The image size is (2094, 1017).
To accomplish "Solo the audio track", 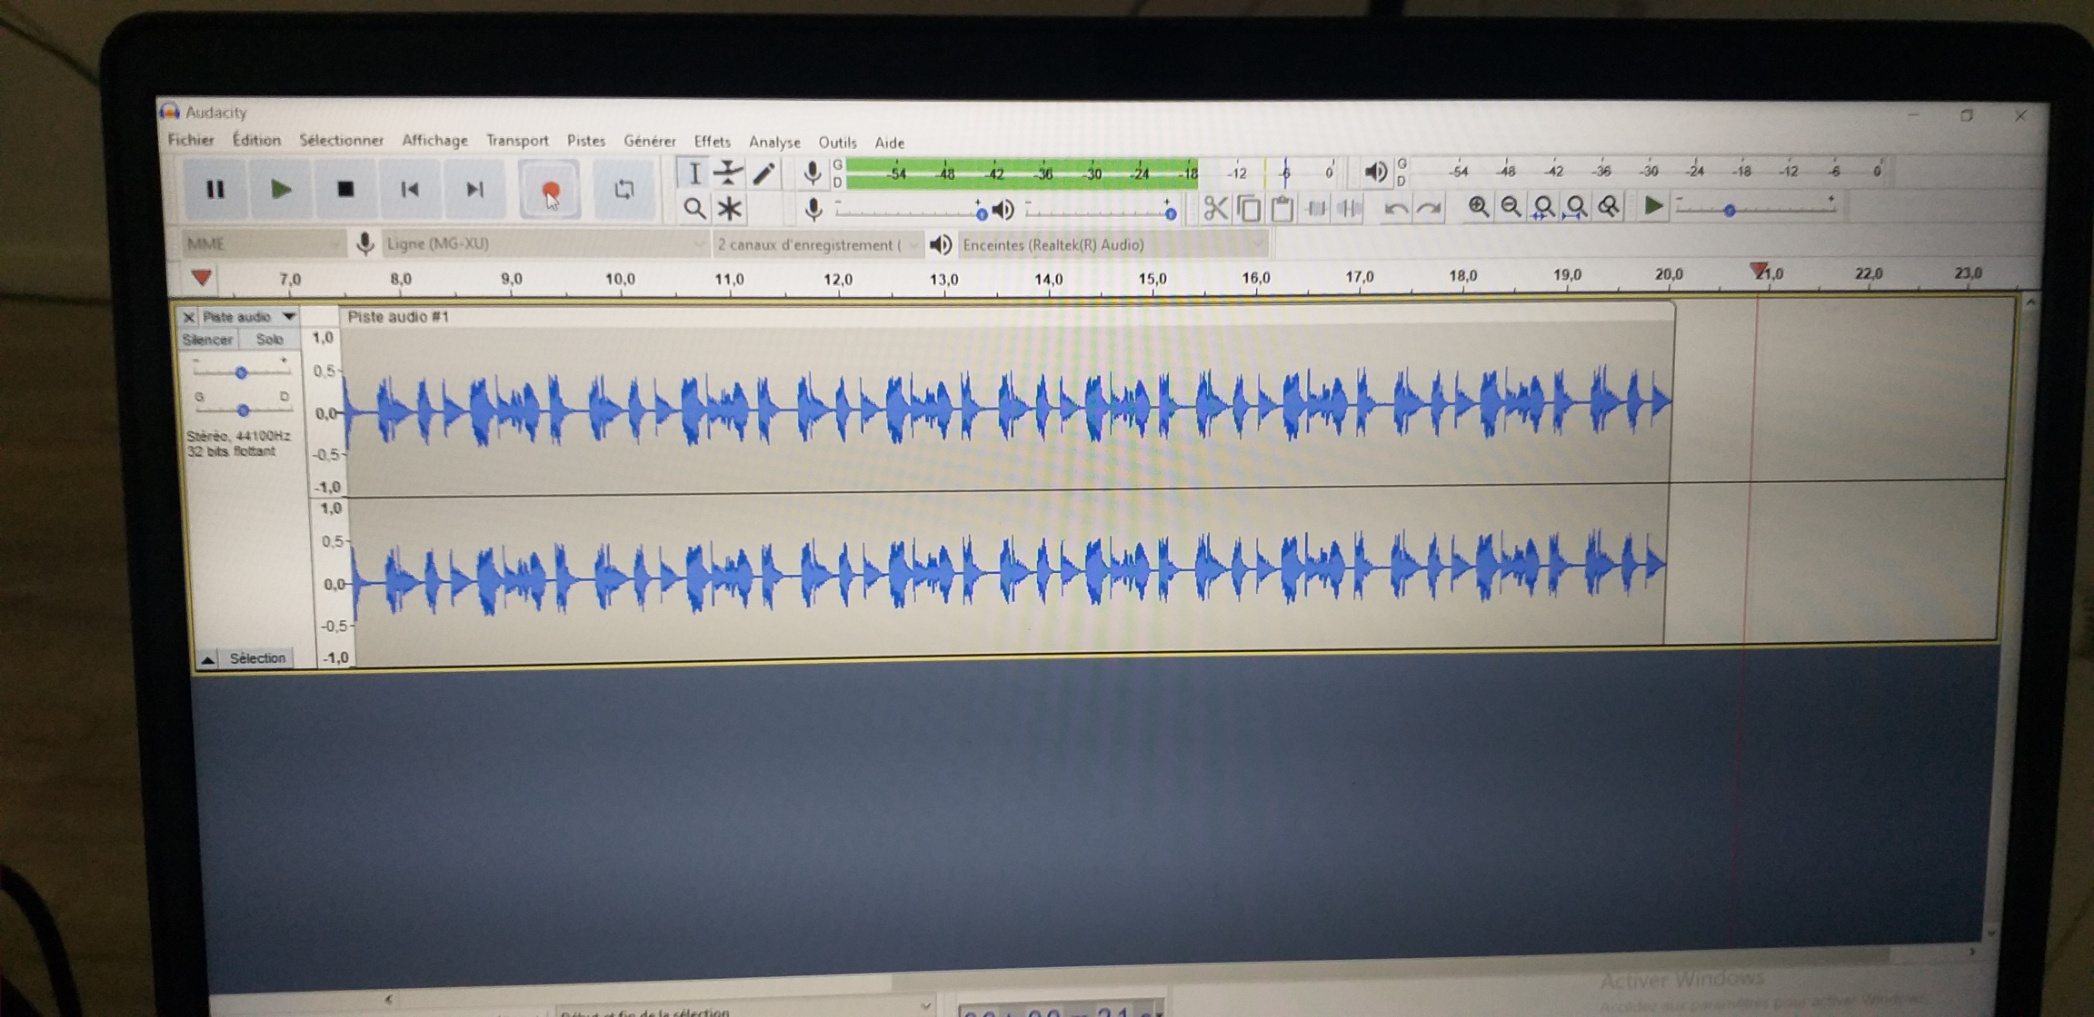I will point(269,340).
